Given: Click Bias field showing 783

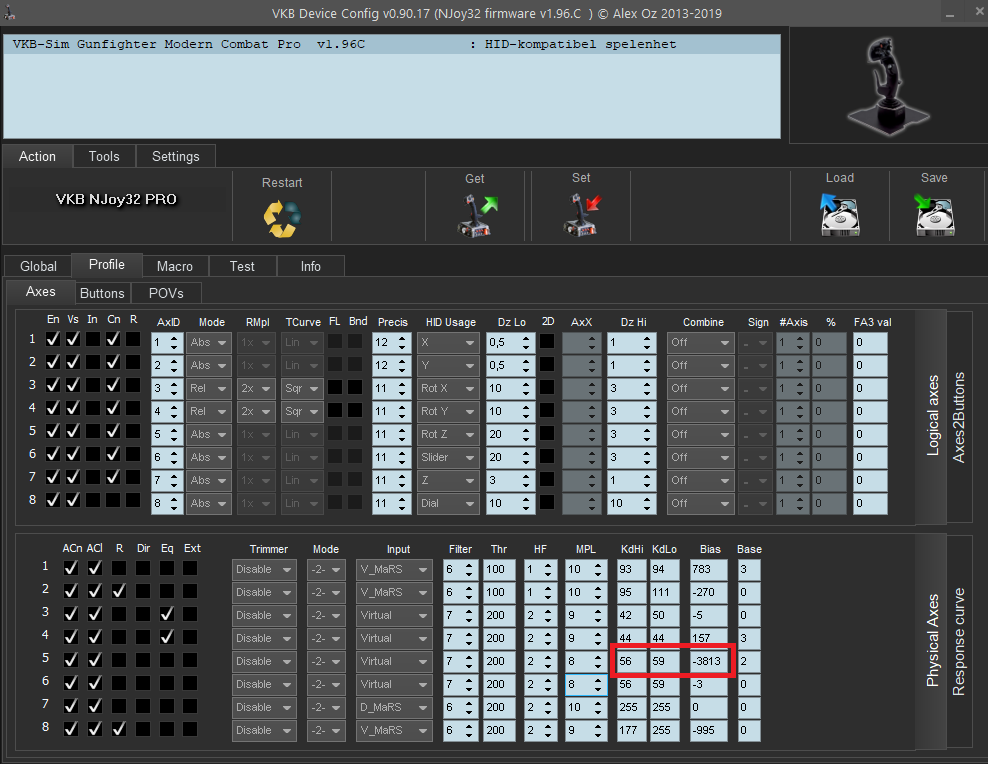Looking at the screenshot, I should click(709, 569).
